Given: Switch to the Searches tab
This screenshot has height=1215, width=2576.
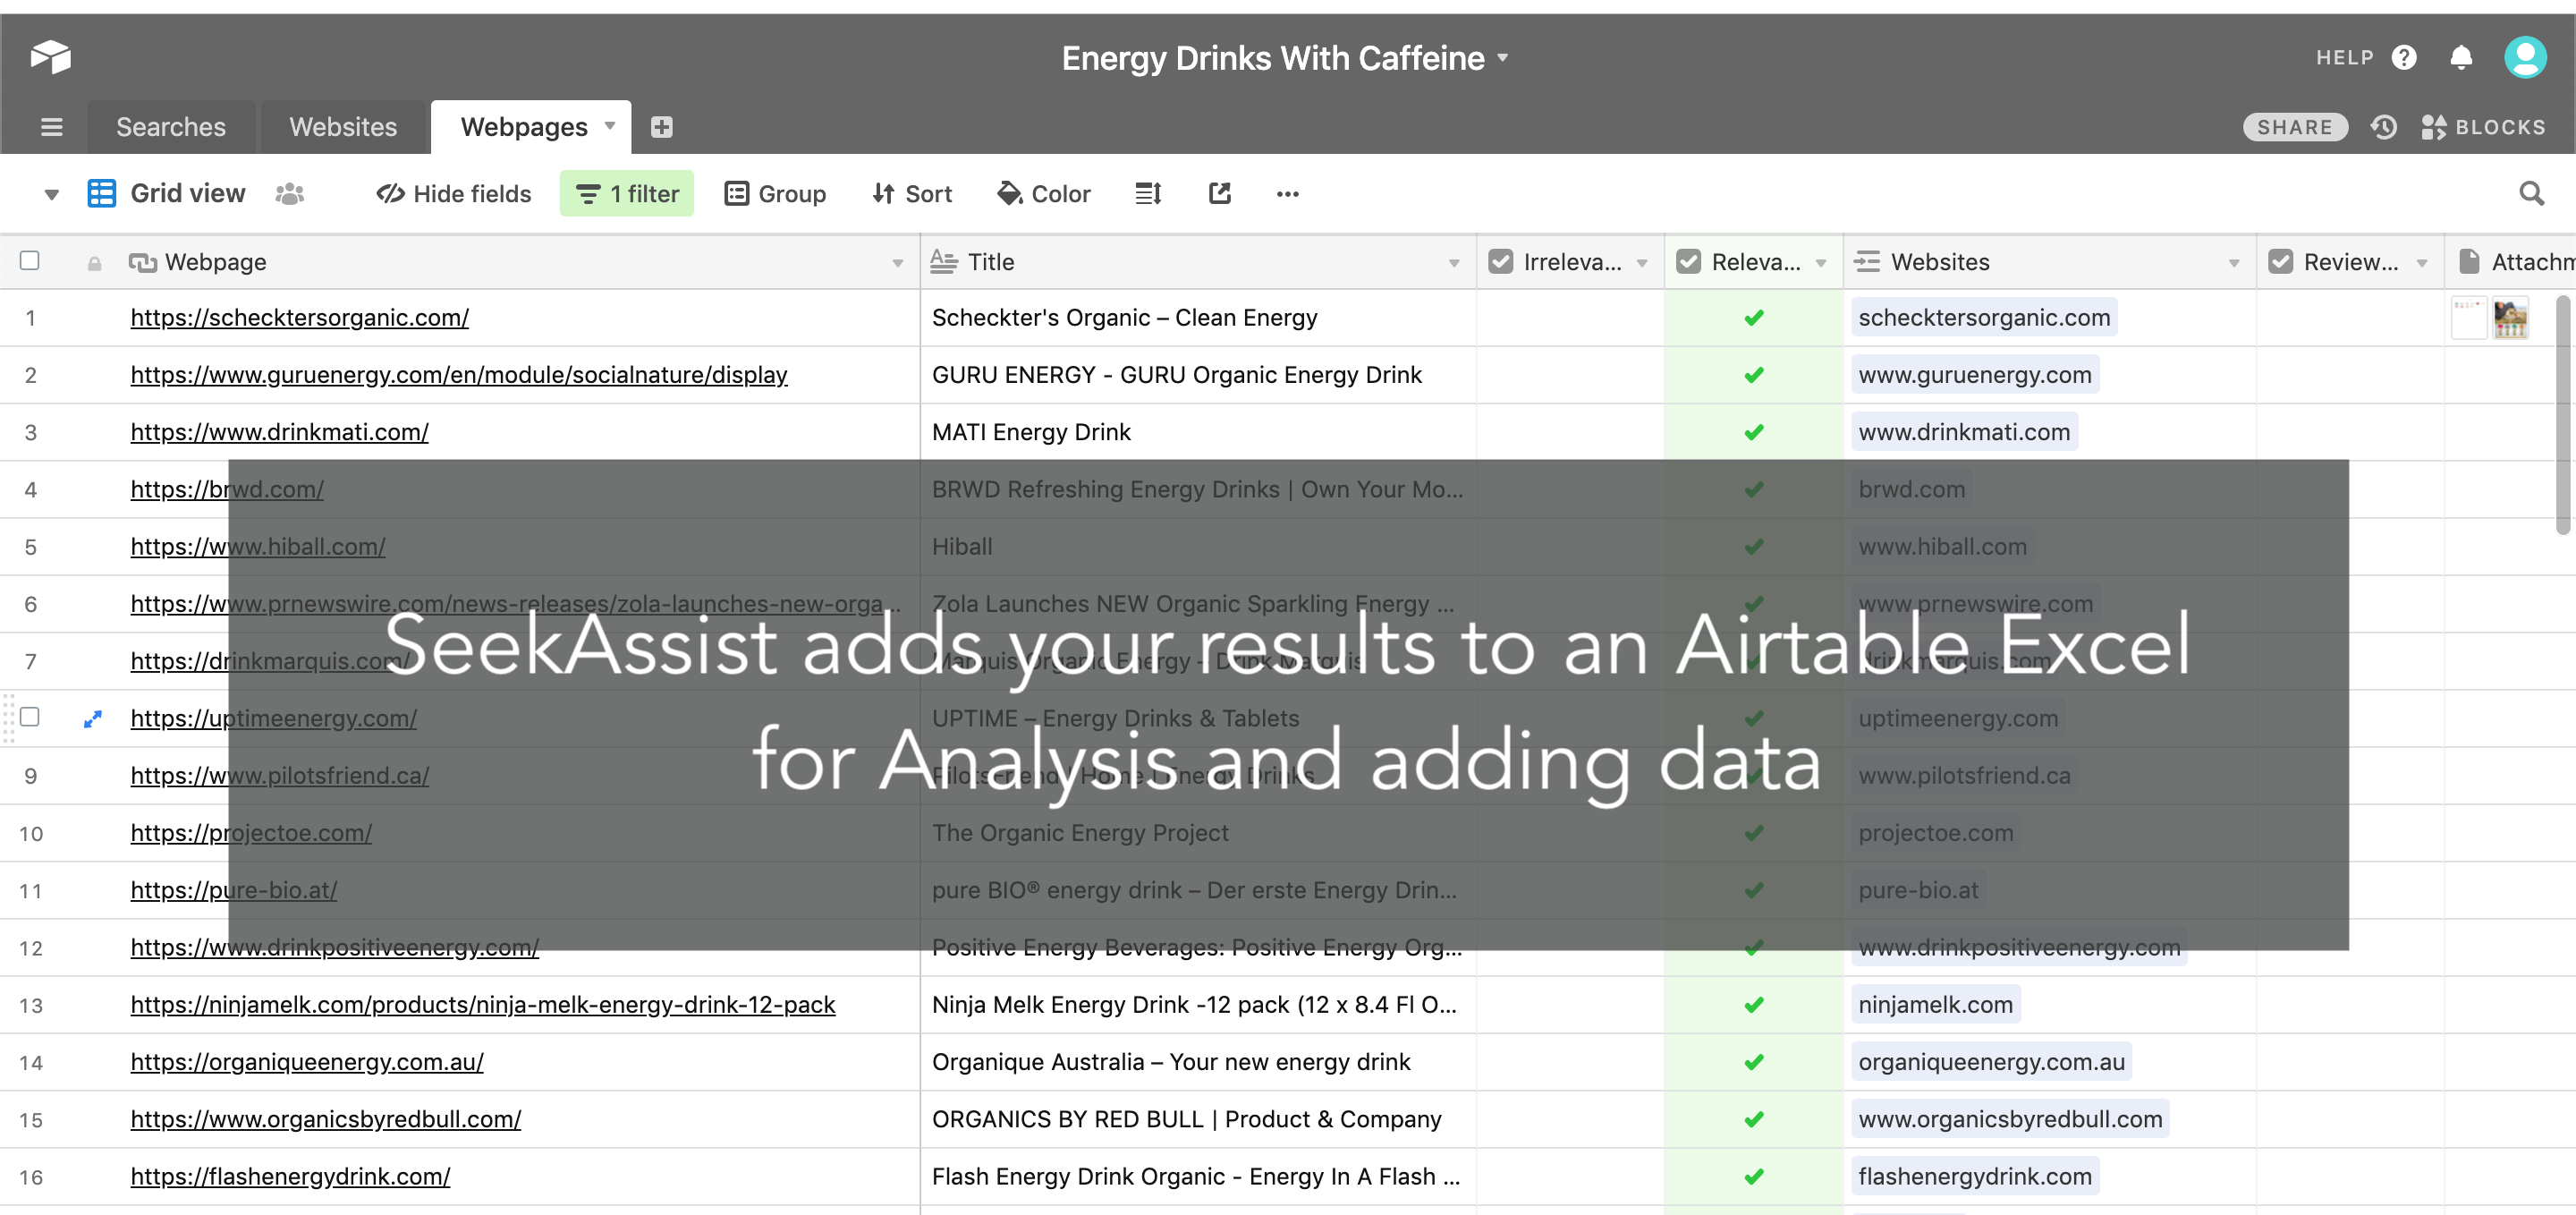Looking at the screenshot, I should click(171, 127).
